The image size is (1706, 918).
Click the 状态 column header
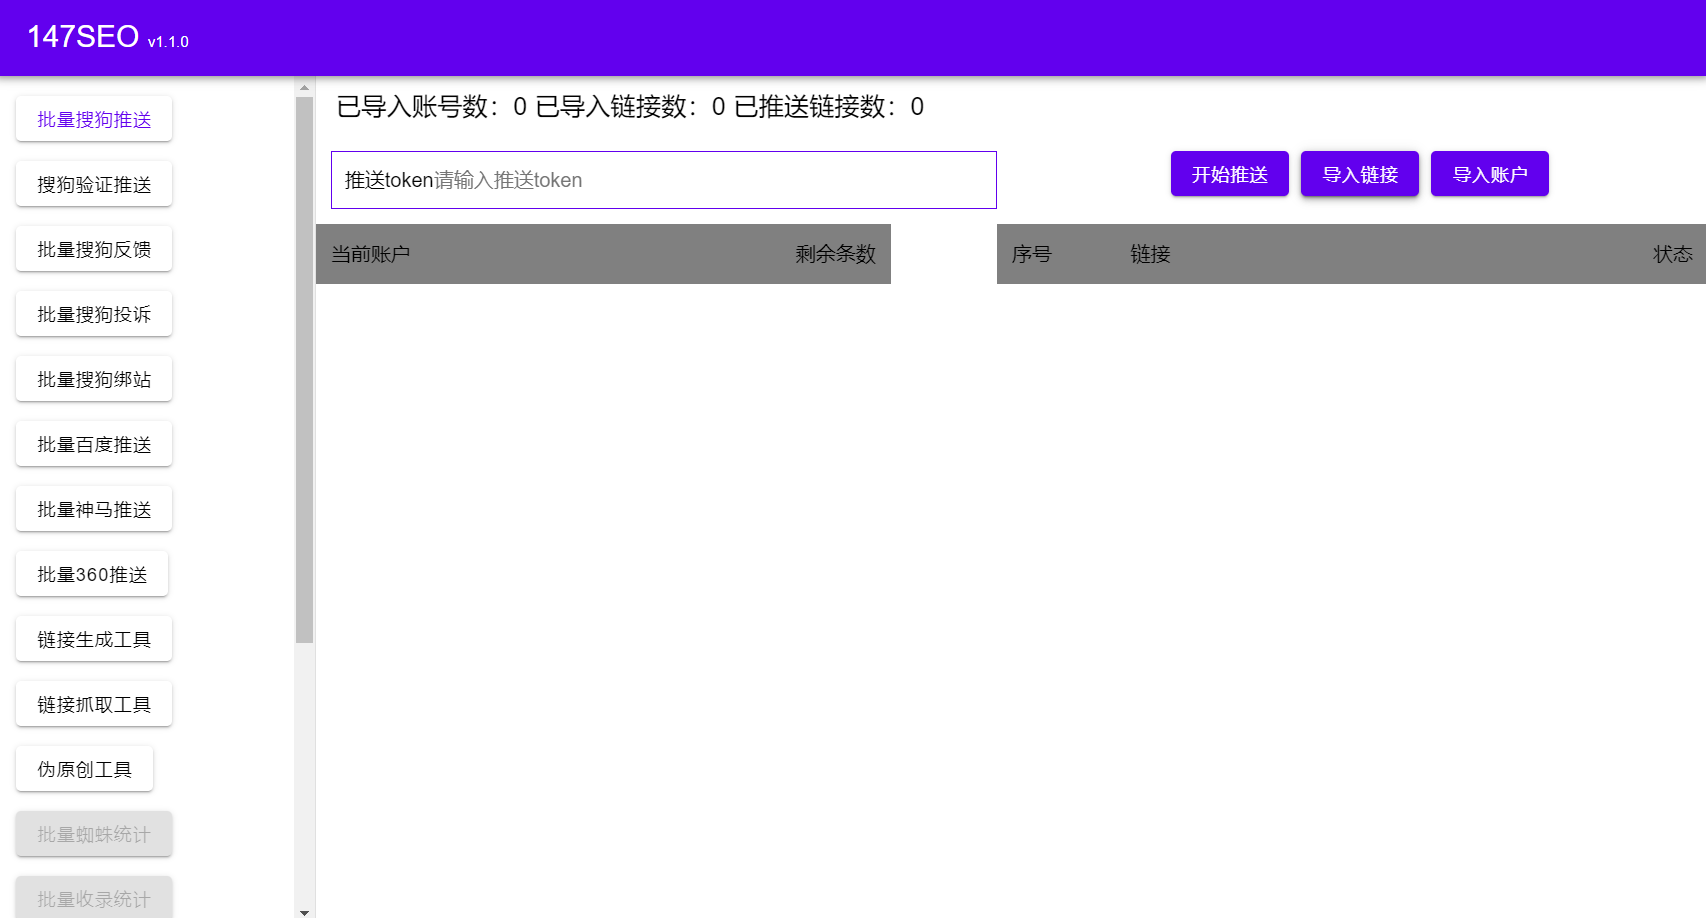1673,254
